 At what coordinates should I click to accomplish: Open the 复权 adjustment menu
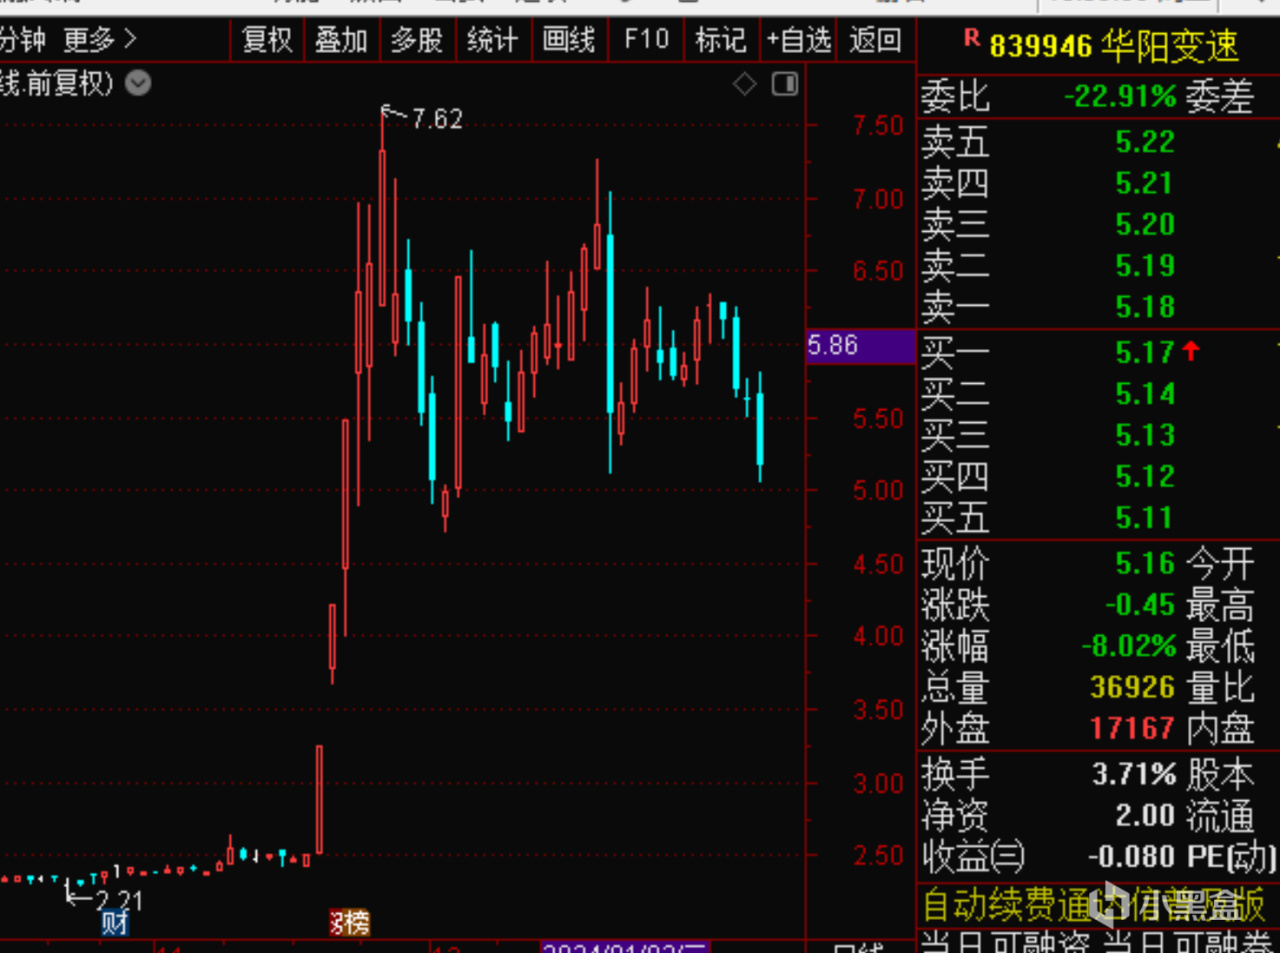pyautogui.click(x=266, y=40)
